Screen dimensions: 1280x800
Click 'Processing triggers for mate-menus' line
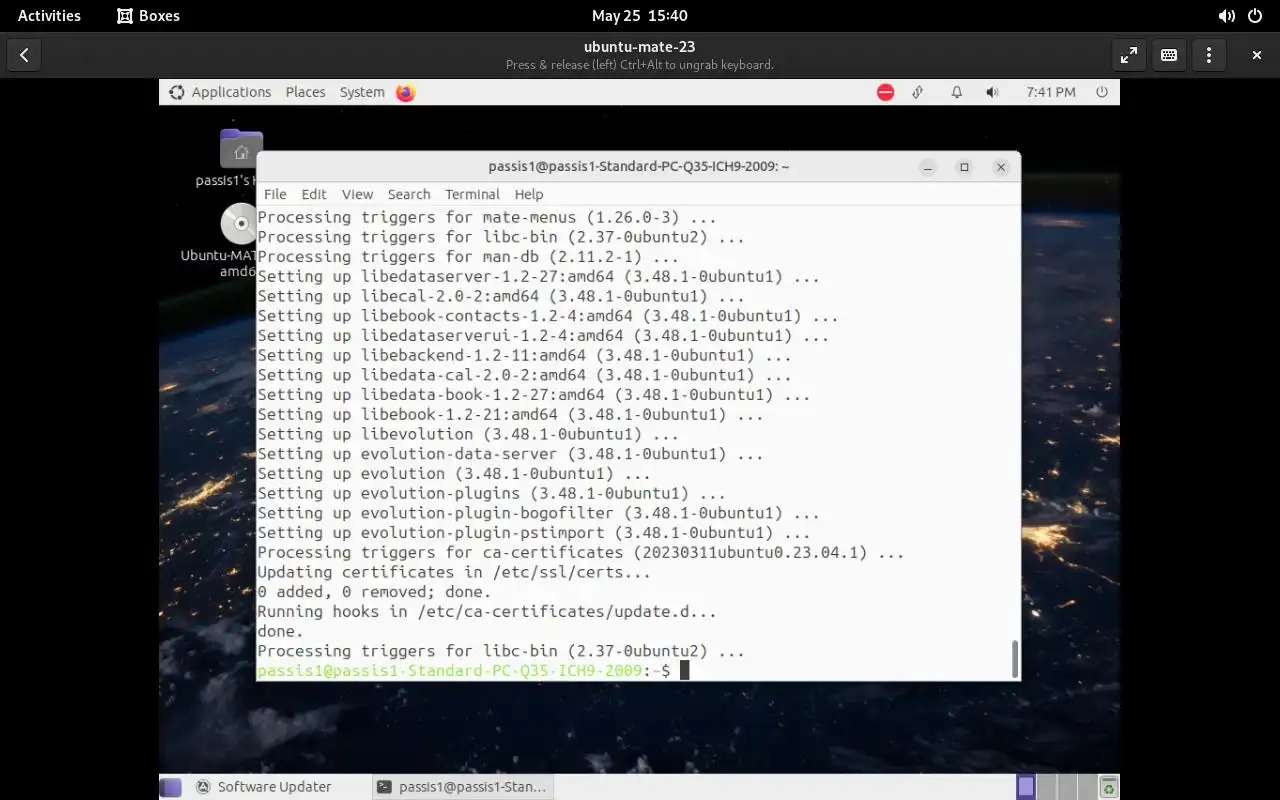click(487, 217)
